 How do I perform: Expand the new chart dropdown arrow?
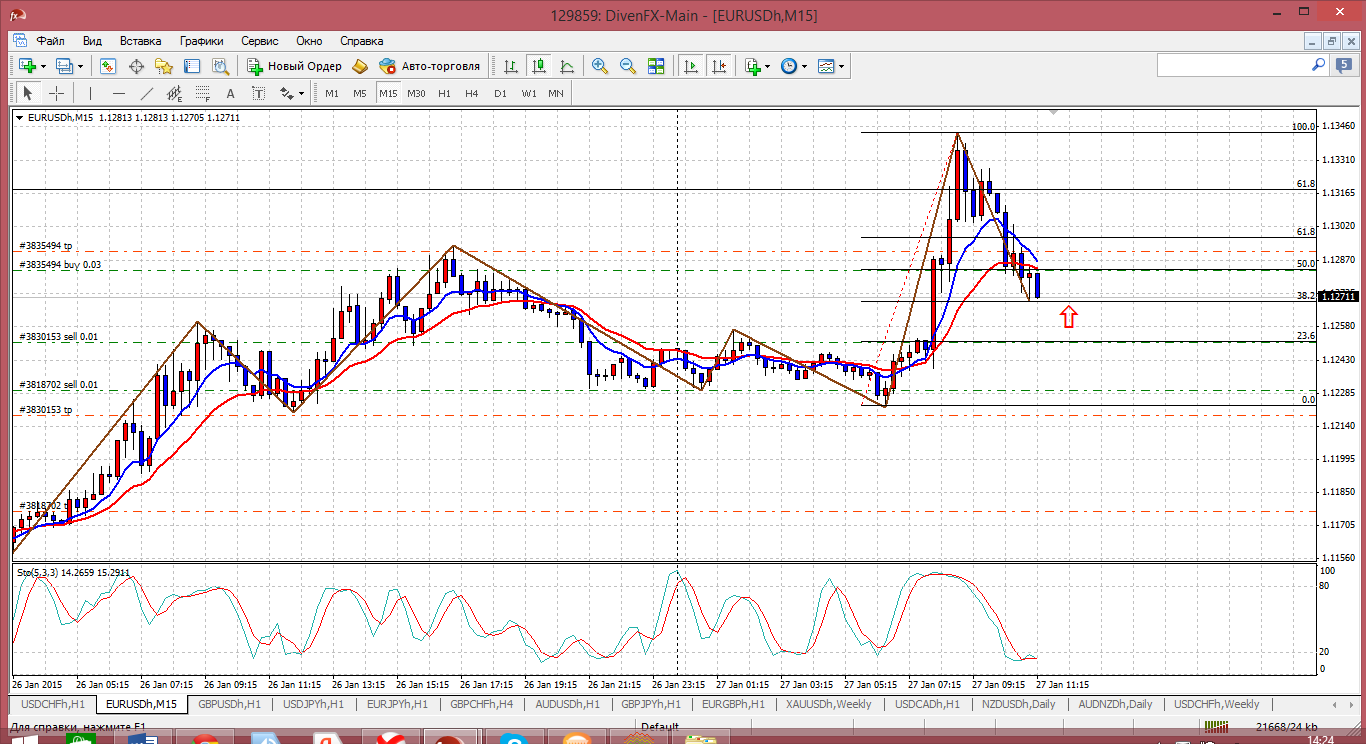click(43, 66)
